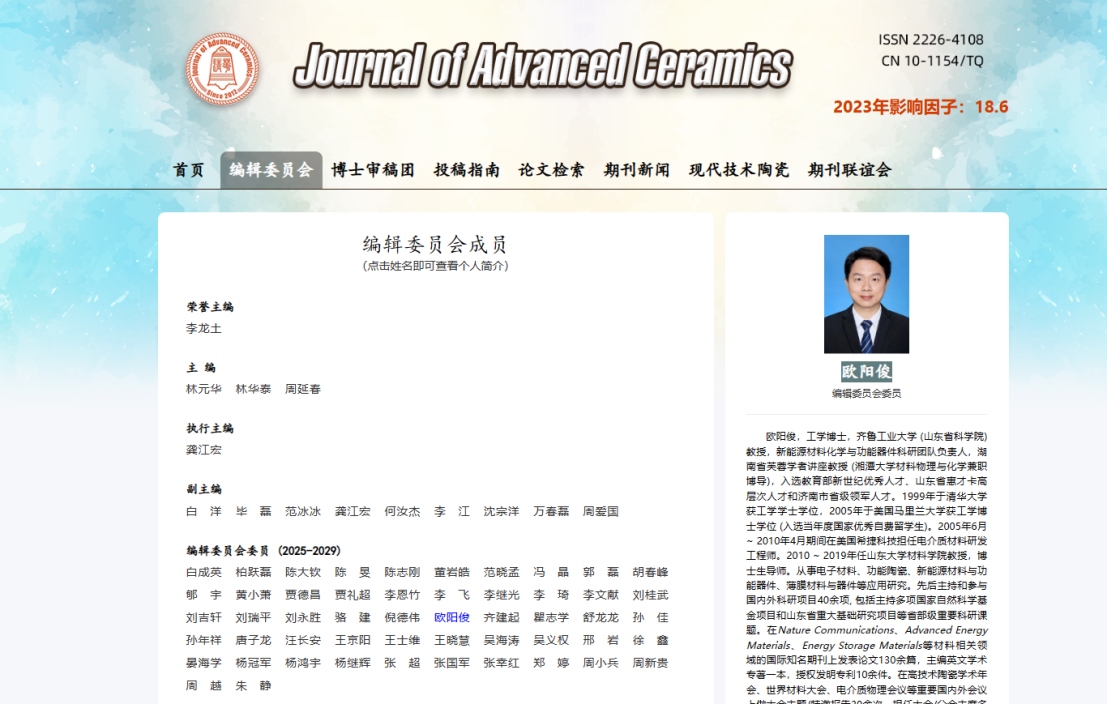Open the 期刊新闻 news tab
This screenshot has width=1107, height=705.
tap(637, 170)
